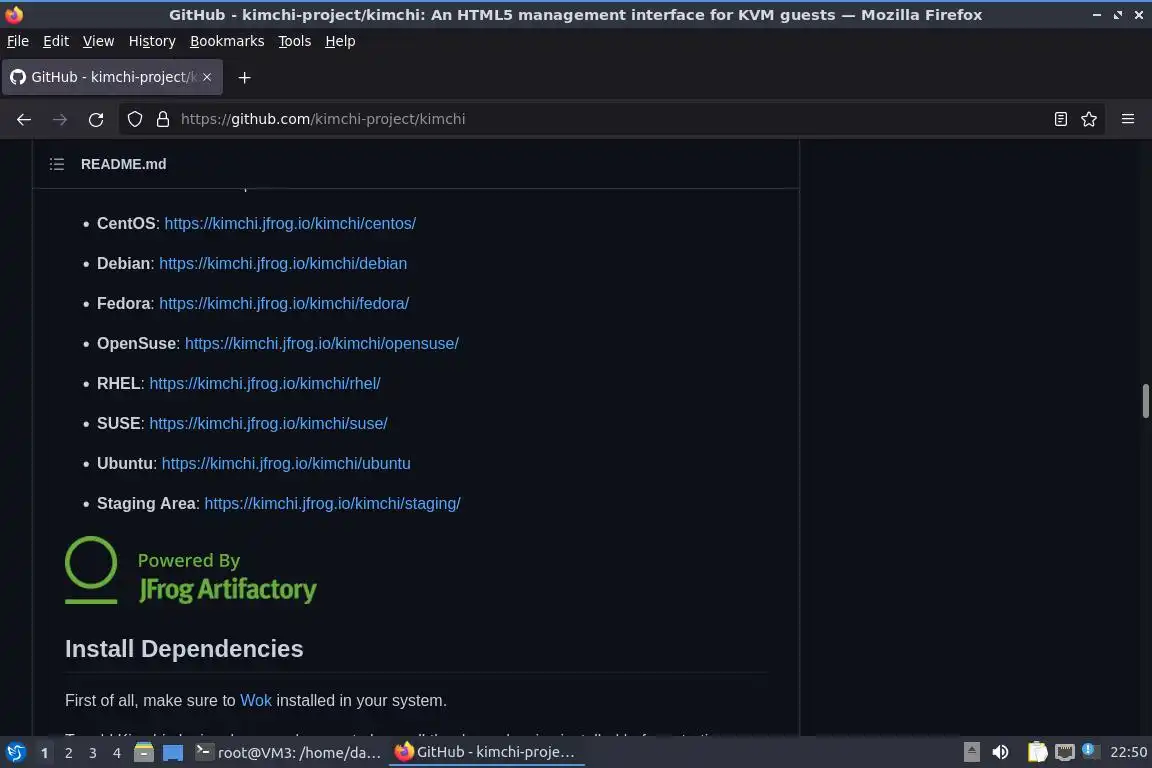Open the View menu
This screenshot has height=768, width=1152.
pyautogui.click(x=98, y=41)
